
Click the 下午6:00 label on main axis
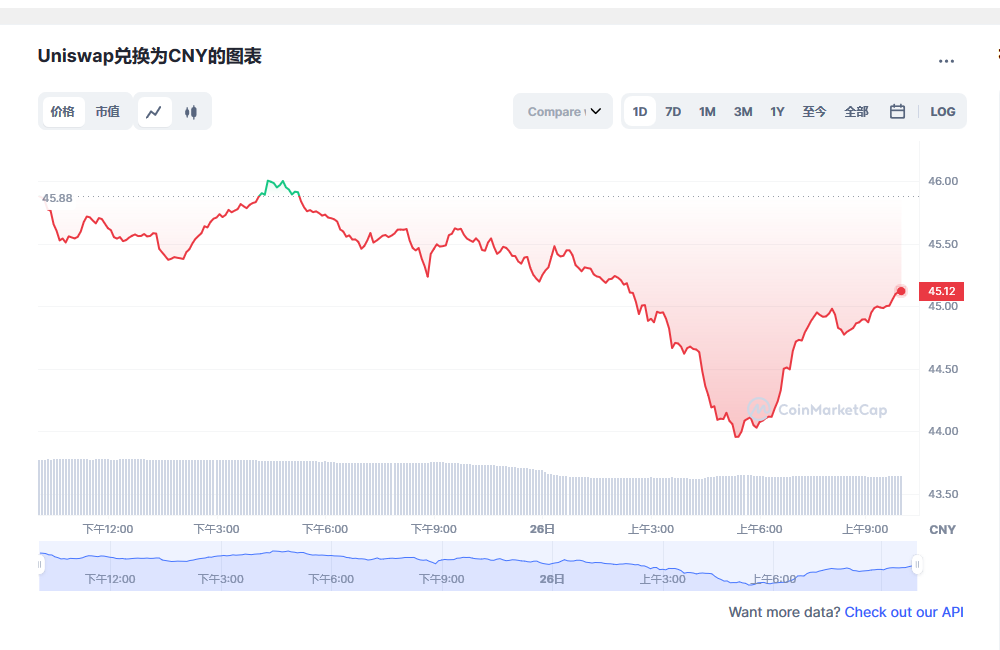tap(325, 529)
